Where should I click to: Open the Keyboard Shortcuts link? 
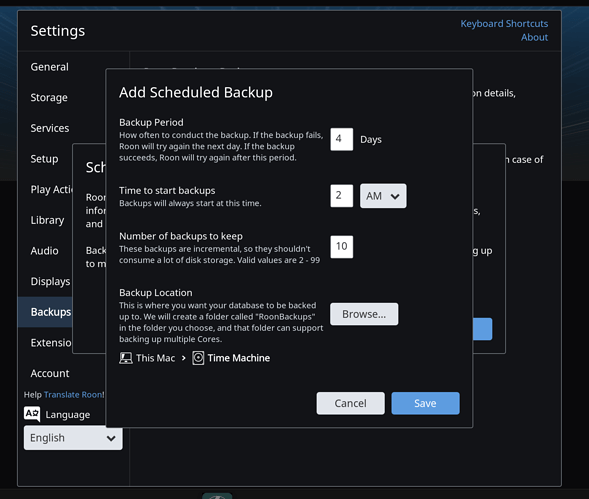tap(504, 24)
